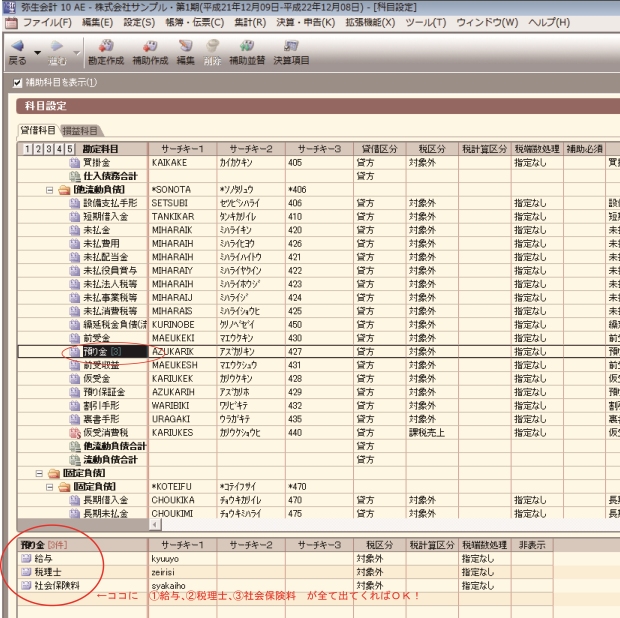The image size is (620, 618).
Task: Open the 拡張機能(X) menu
Action: (x=370, y=23)
